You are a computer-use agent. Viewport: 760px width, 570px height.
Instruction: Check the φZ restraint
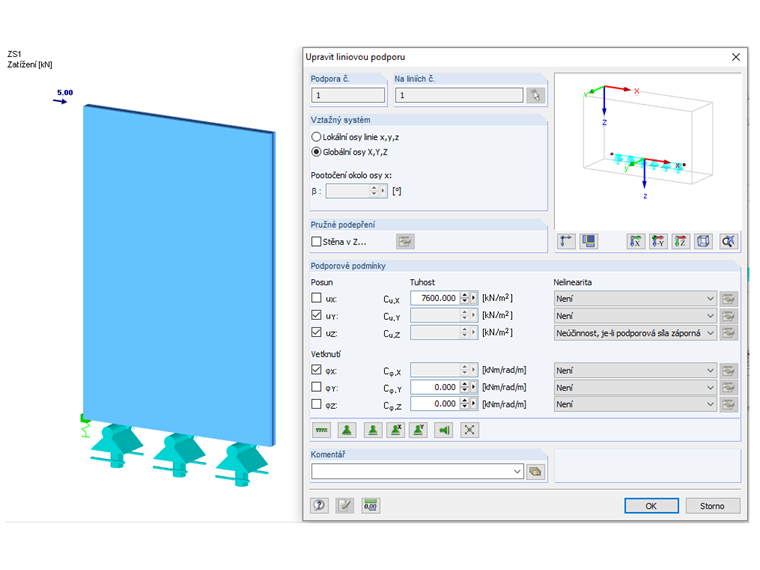[x=316, y=404]
